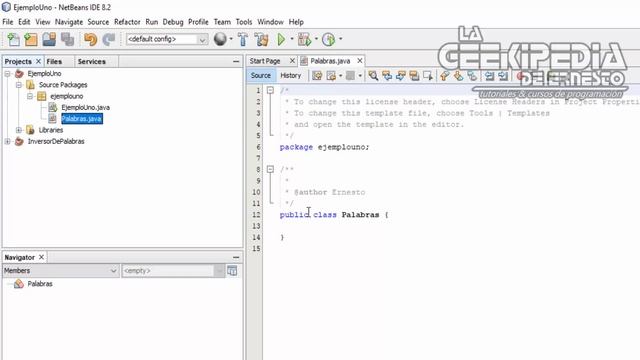Click the Open Project toolbar icon
640x360 pixels.
(x=49, y=39)
